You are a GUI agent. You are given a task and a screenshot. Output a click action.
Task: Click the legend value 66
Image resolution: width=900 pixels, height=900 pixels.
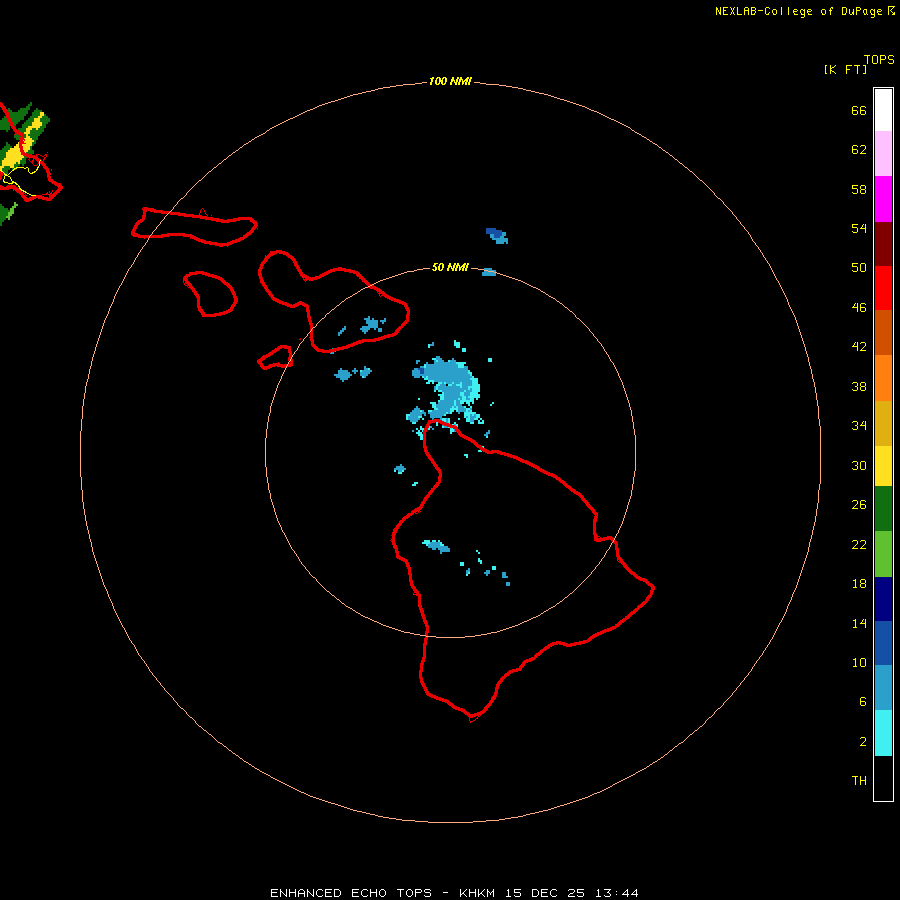pos(859,111)
